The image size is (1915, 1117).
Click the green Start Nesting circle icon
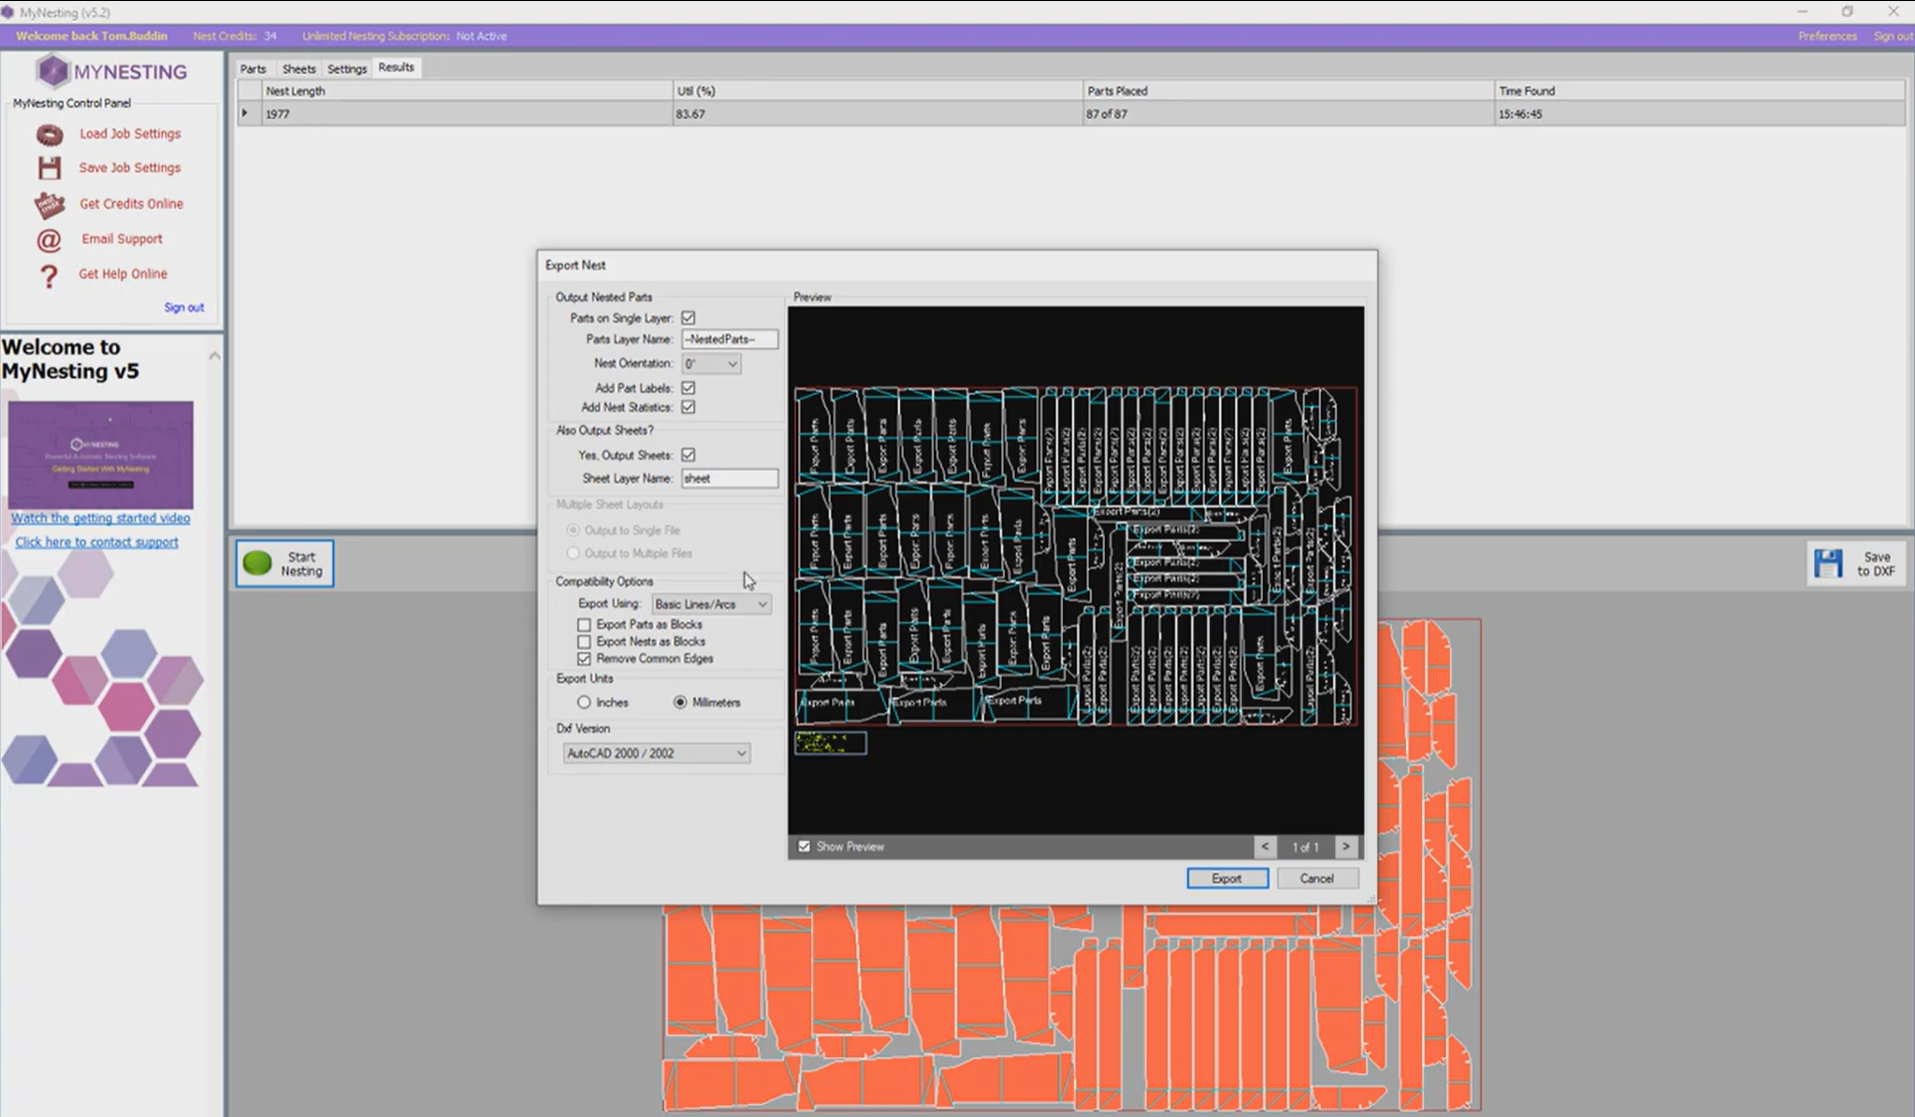pyautogui.click(x=257, y=564)
